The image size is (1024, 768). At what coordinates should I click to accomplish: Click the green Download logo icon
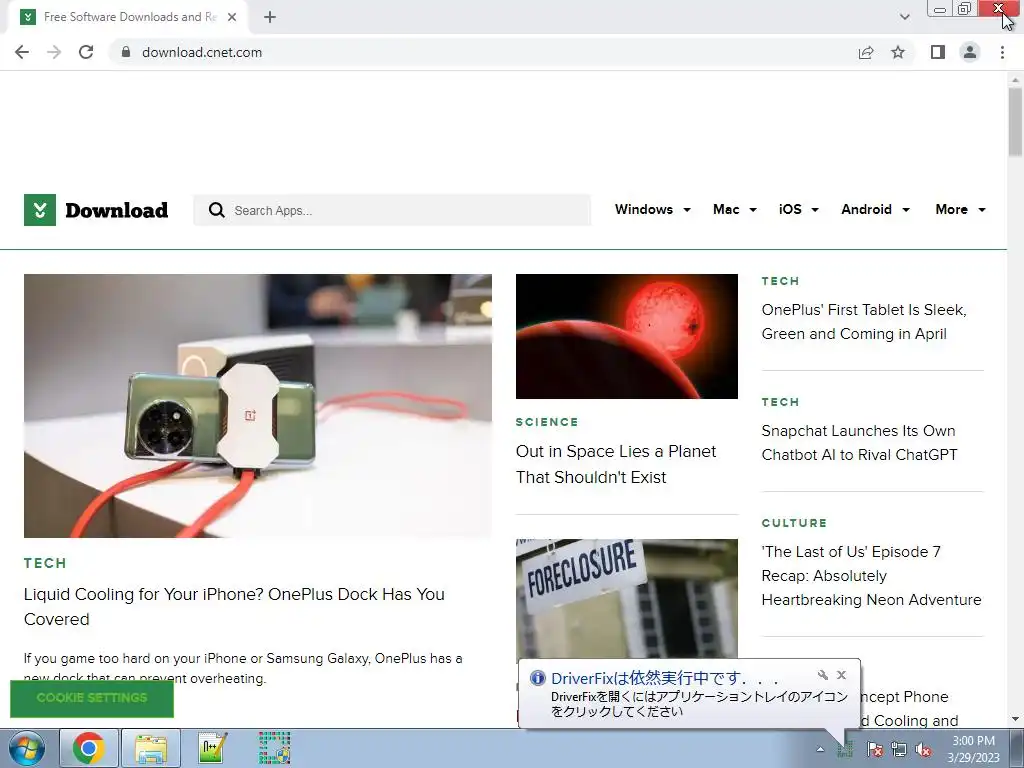[x=40, y=210]
